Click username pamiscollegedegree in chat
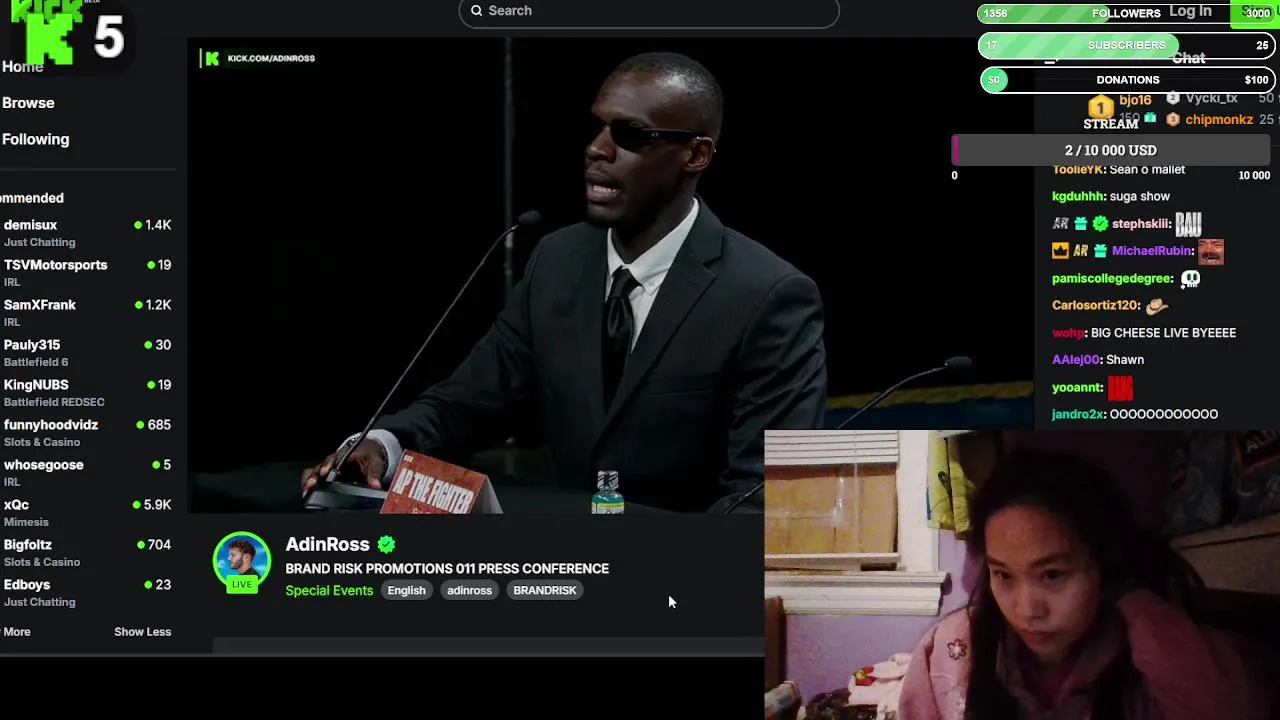Viewport: 1280px width, 720px height. click(x=1112, y=279)
